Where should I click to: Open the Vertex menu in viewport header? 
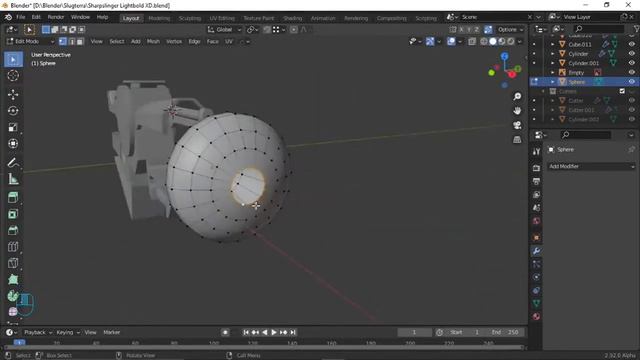coord(174,41)
